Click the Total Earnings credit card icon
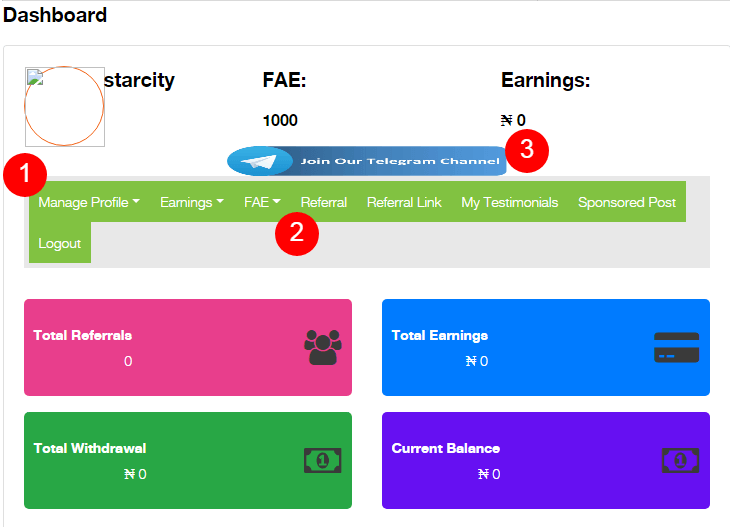The image size is (730, 527). click(x=676, y=347)
